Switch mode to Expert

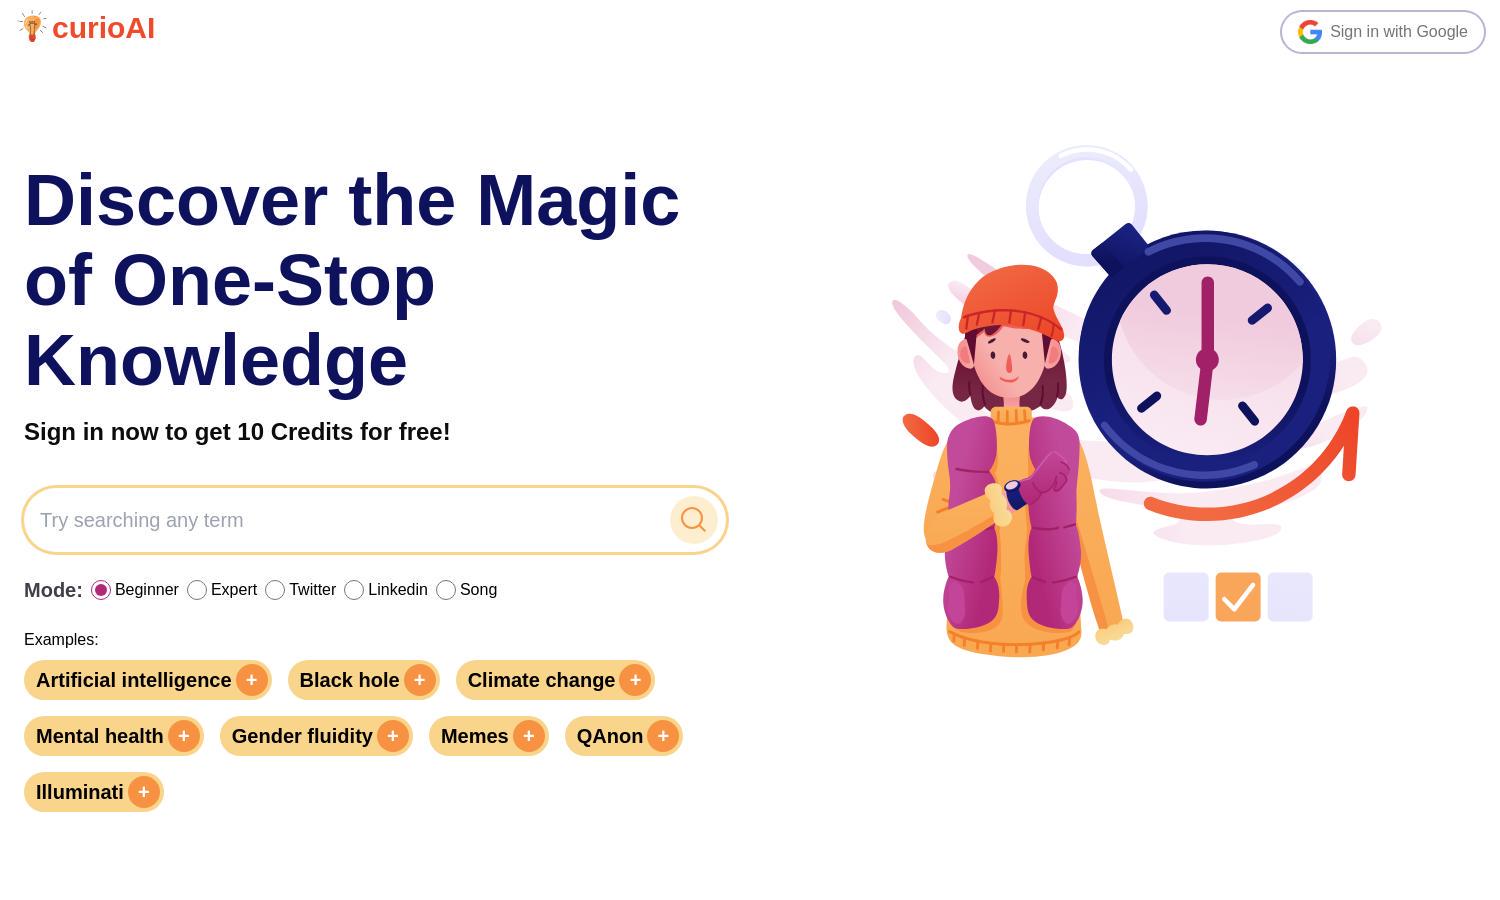(197, 590)
